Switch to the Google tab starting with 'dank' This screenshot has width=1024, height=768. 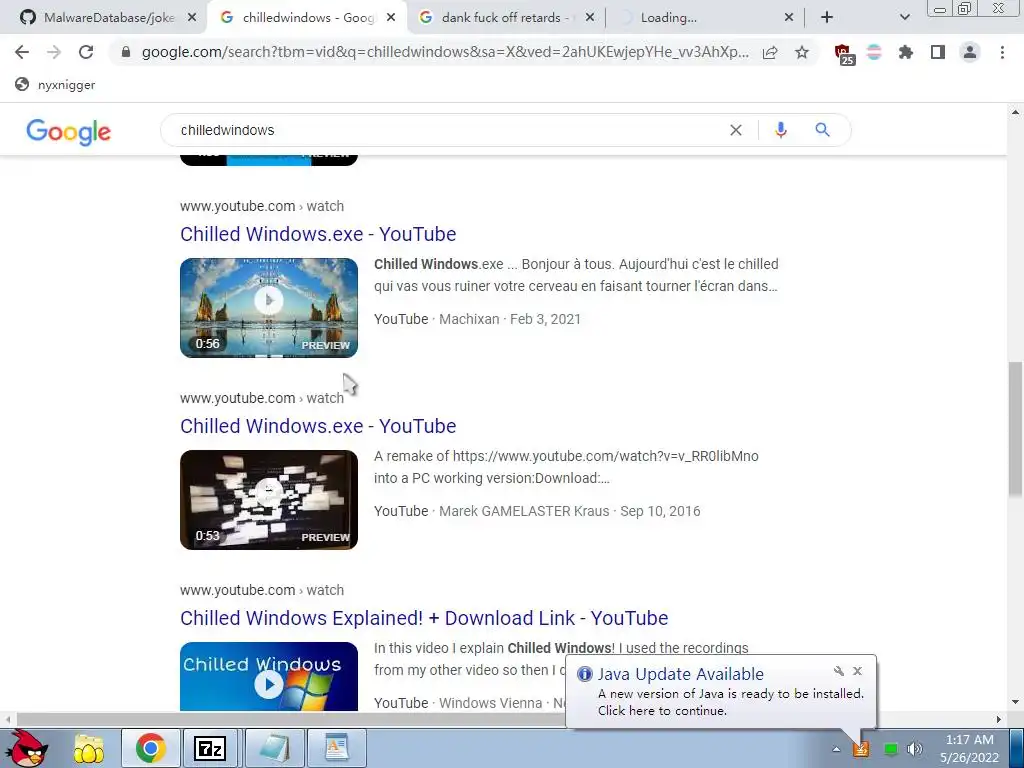click(506, 18)
